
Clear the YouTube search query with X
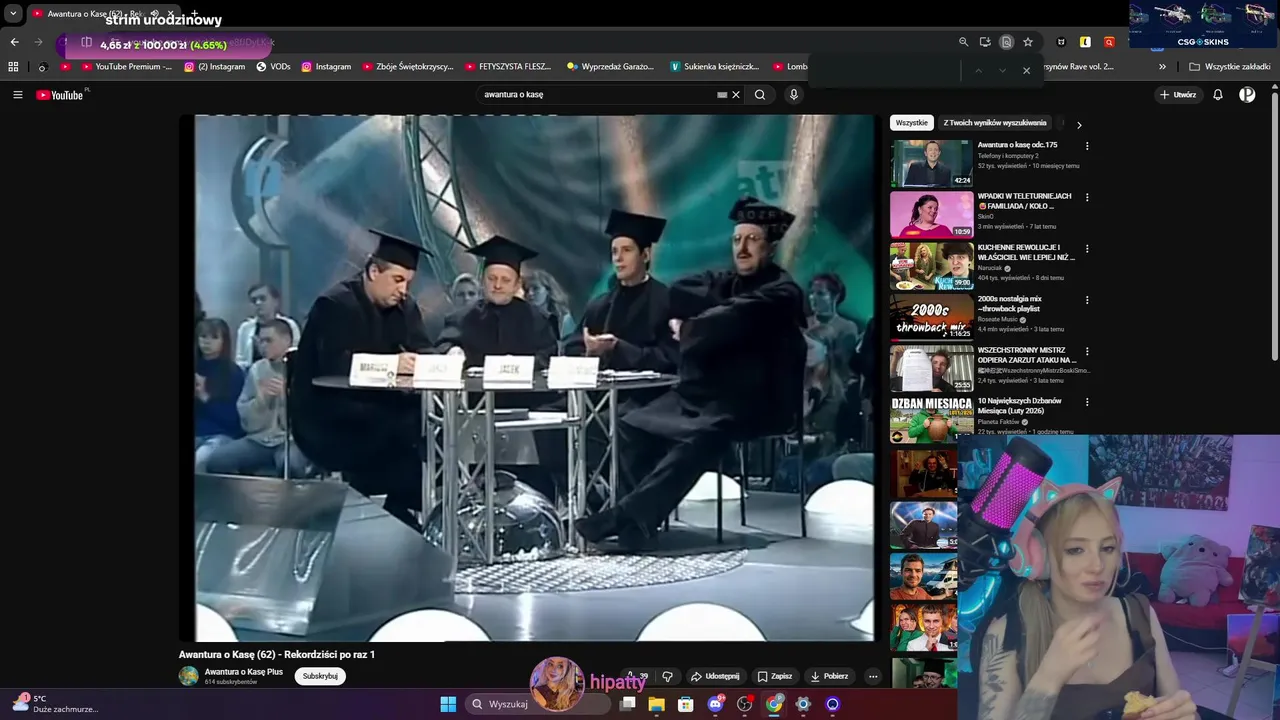tap(736, 95)
